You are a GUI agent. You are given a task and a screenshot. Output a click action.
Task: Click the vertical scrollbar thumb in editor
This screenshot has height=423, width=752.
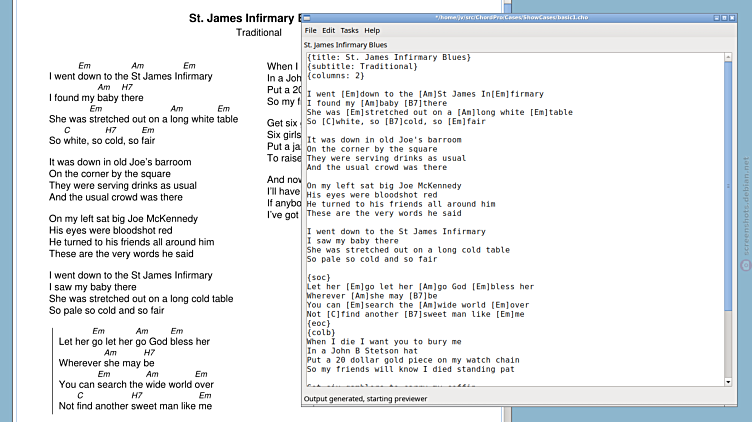coord(728,180)
